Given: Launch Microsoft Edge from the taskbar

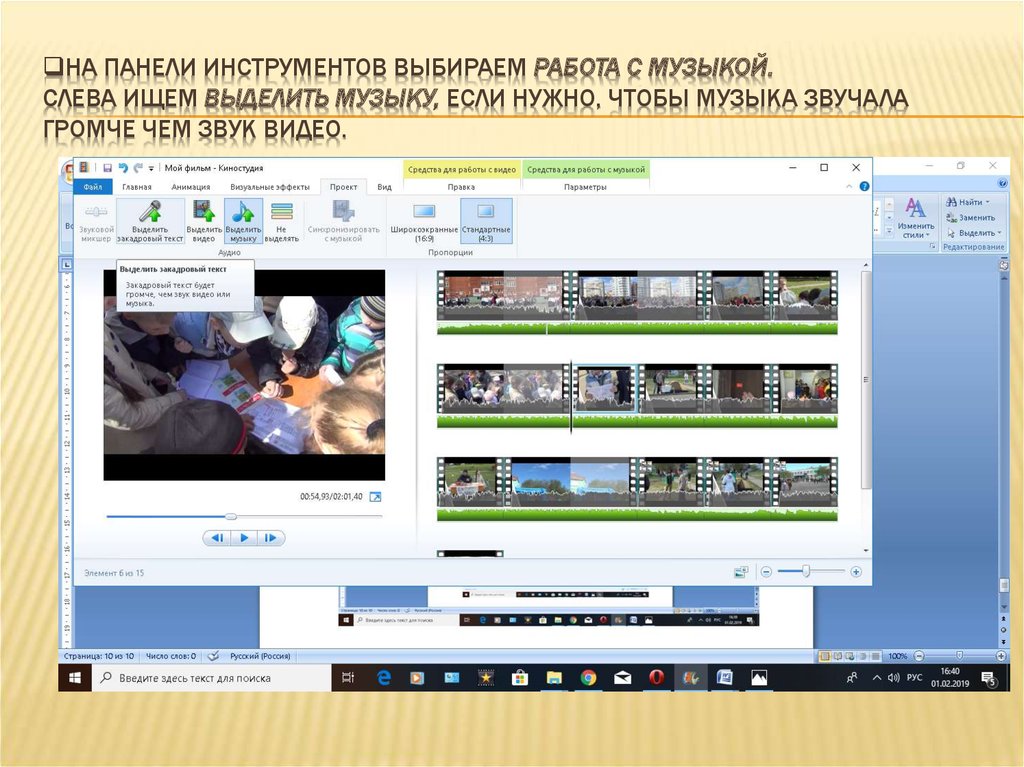Looking at the screenshot, I should tap(383, 678).
